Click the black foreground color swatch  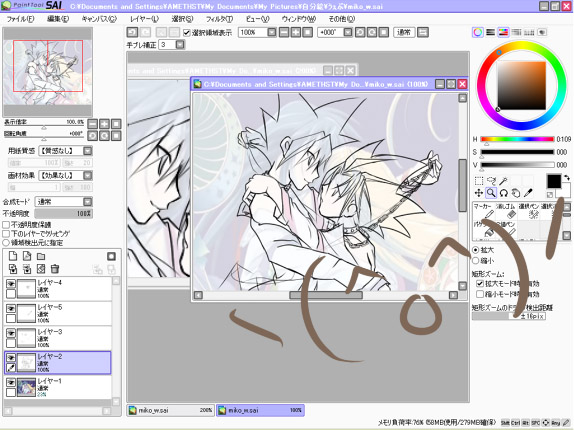pos(554,181)
